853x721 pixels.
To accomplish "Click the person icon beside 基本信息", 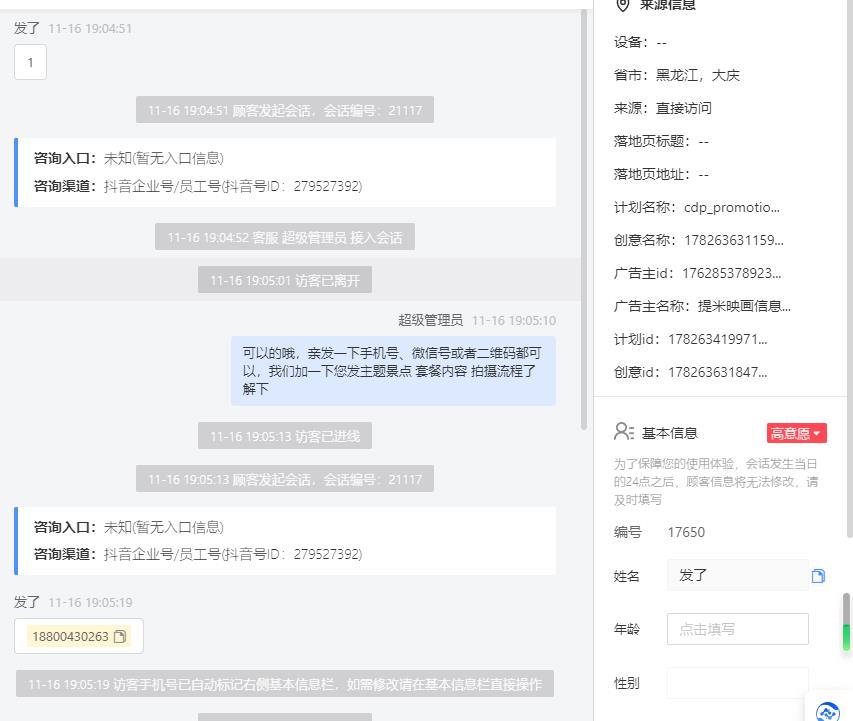I will pos(623,432).
